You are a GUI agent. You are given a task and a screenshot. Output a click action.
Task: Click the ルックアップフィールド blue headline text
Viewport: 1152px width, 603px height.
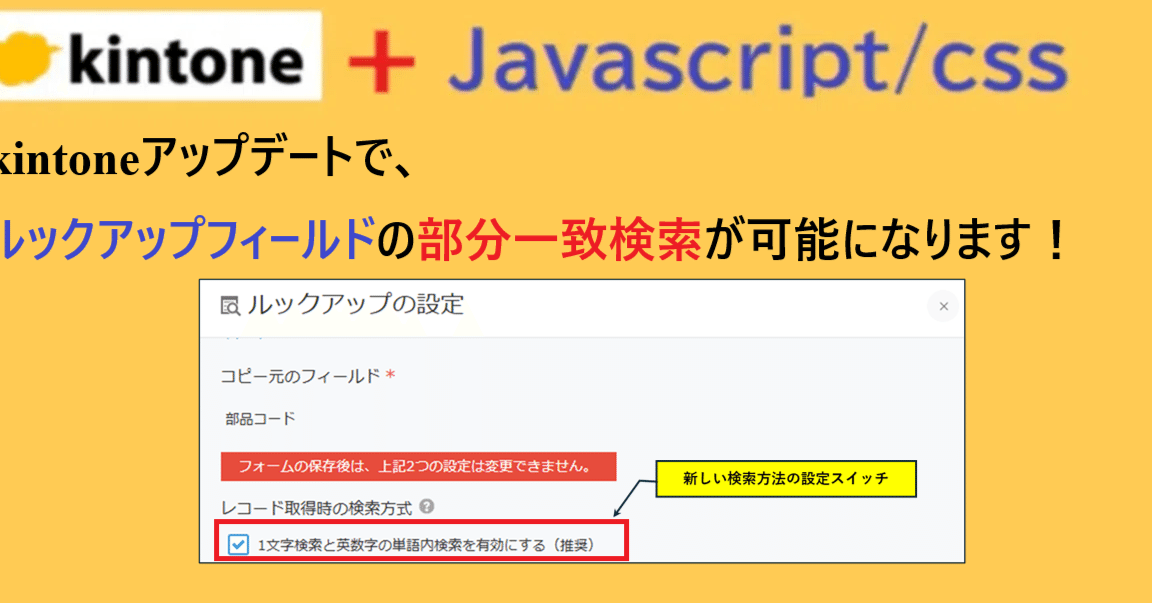click(188, 240)
